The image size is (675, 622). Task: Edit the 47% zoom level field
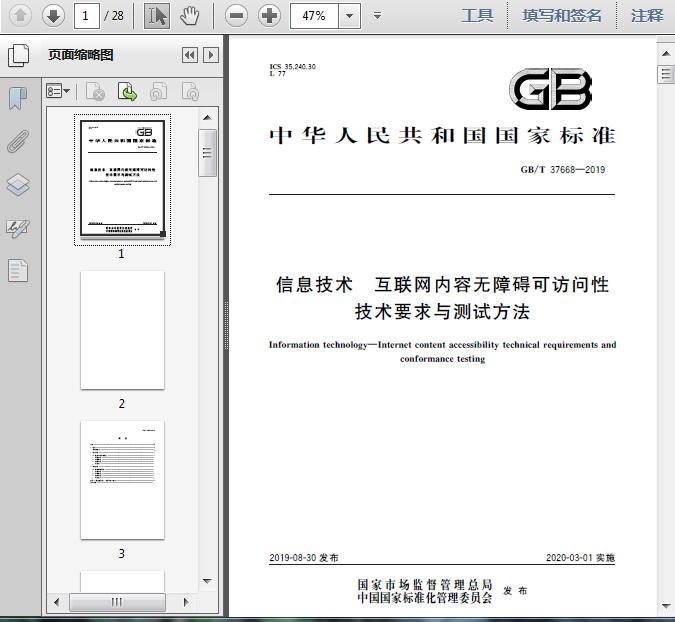314,16
